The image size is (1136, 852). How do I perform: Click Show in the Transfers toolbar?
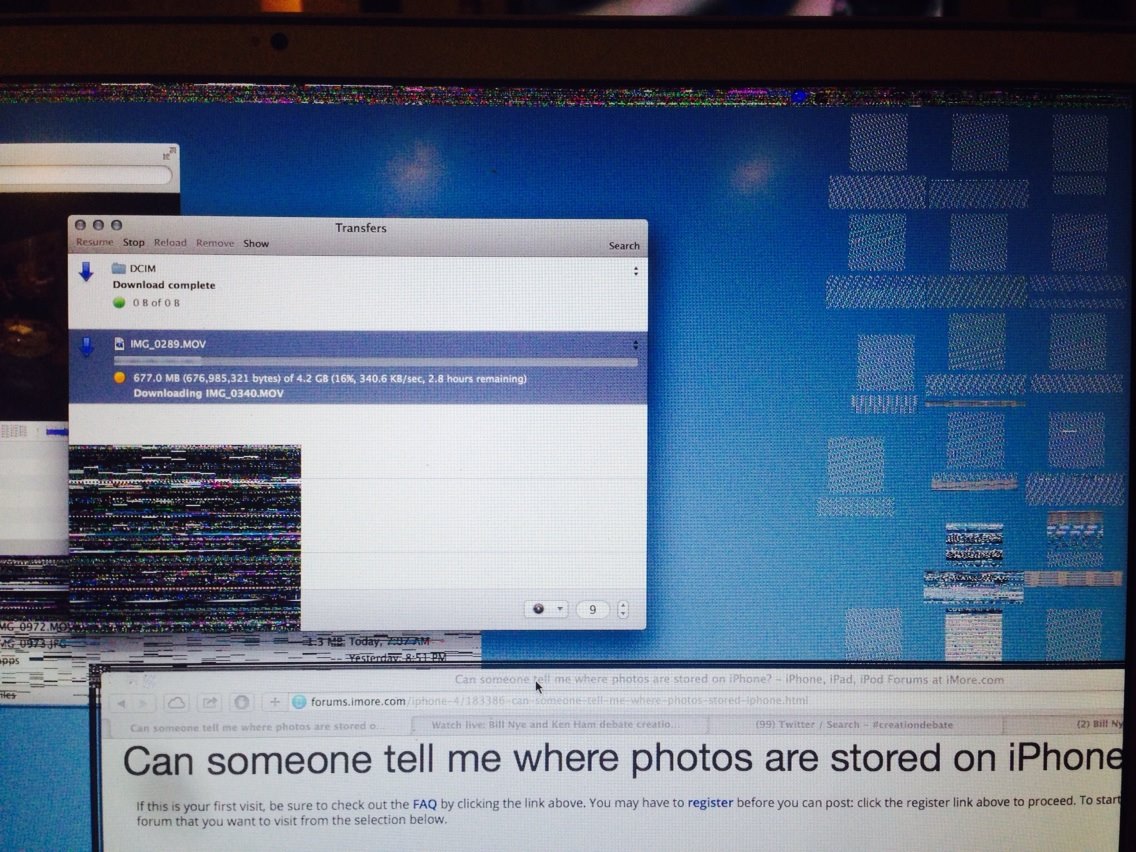pyautogui.click(x=256, y=243)
